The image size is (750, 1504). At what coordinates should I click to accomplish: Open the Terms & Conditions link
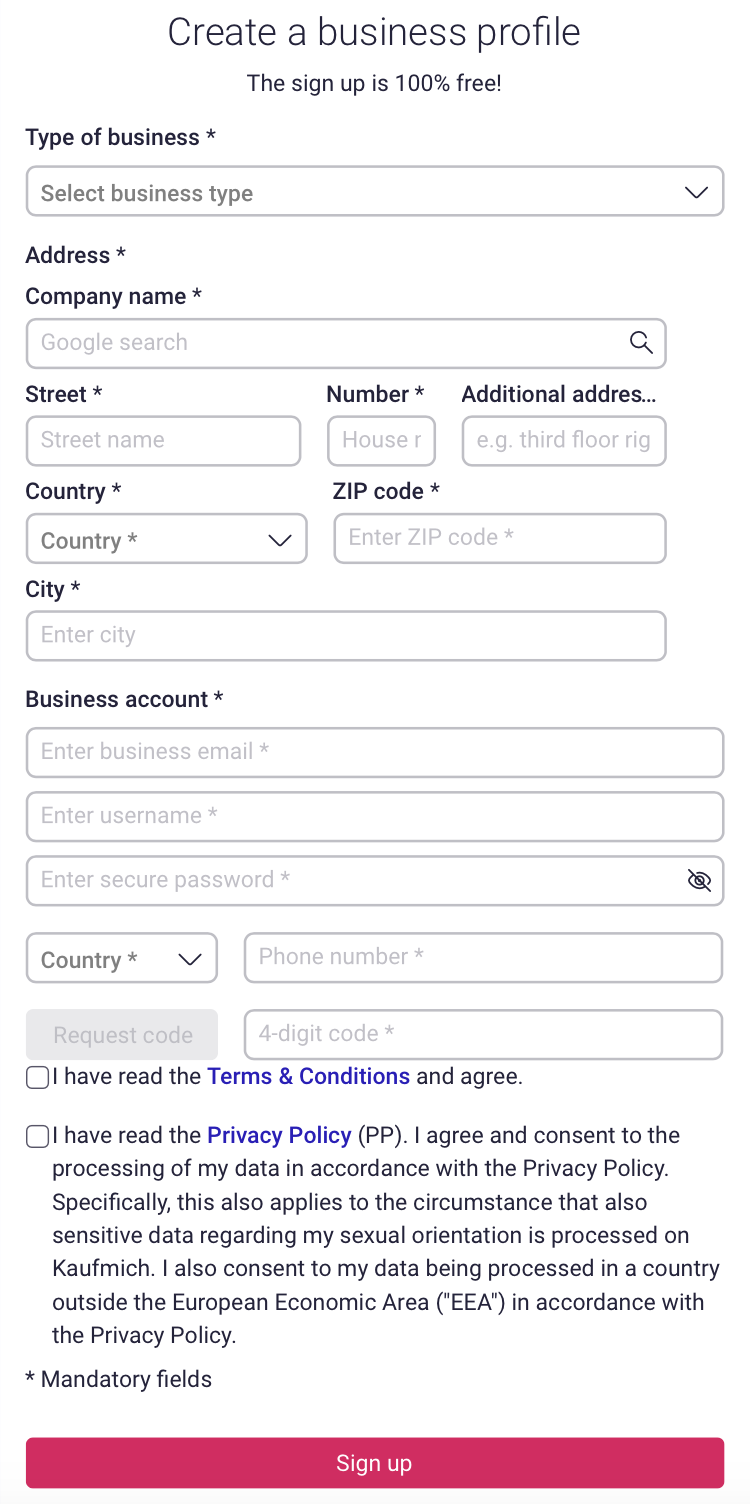tap(308, 1076)
